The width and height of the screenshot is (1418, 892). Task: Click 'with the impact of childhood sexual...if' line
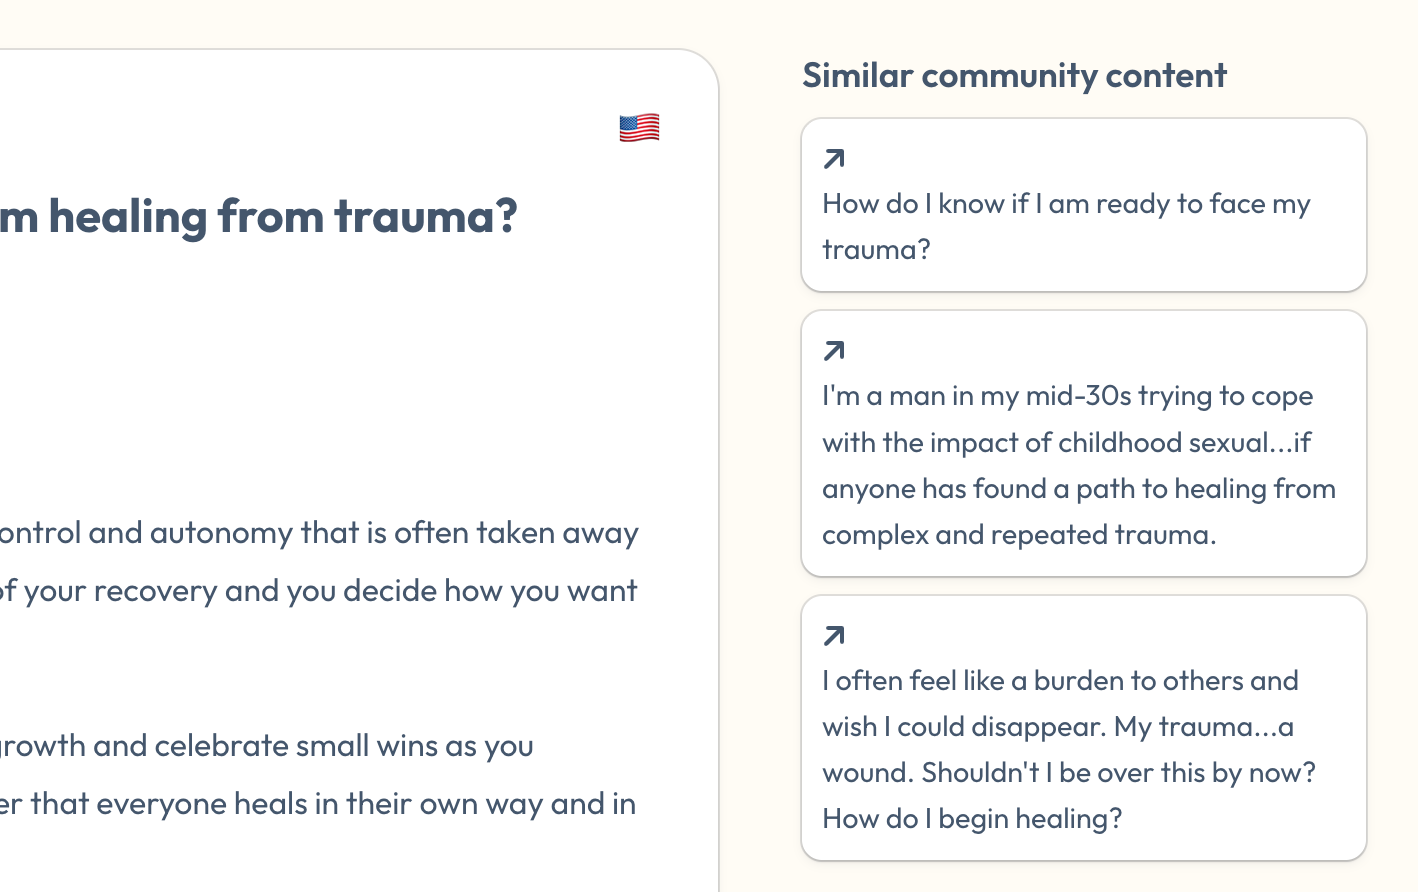[1066, 443]
